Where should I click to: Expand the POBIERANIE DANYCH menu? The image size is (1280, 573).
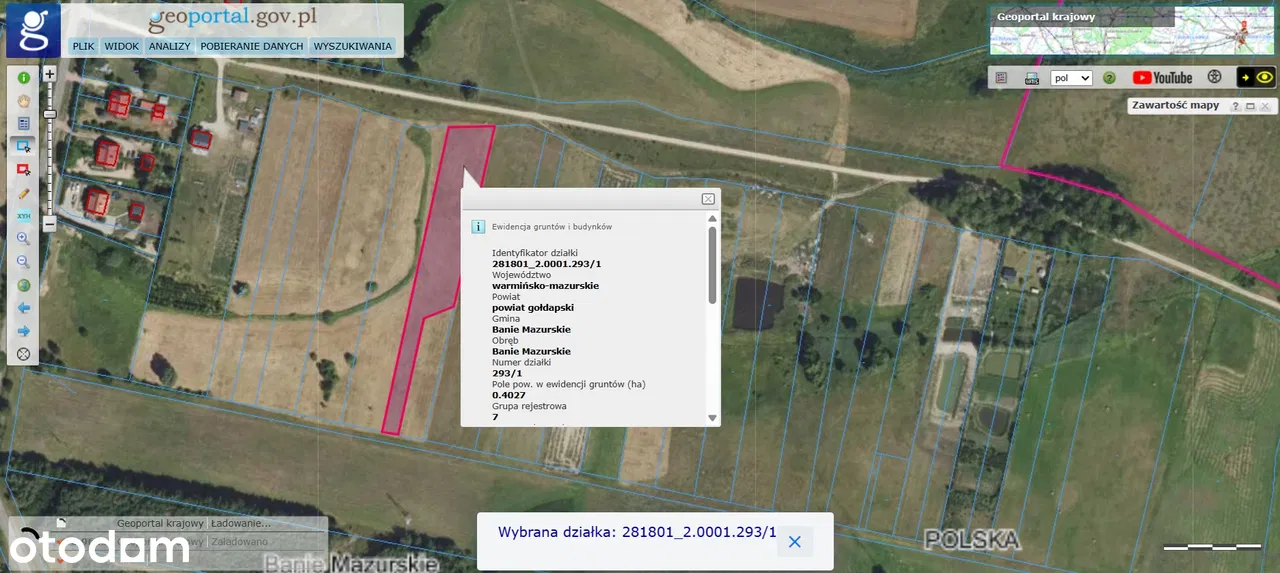pyautogui.click(x=251, y=46)
